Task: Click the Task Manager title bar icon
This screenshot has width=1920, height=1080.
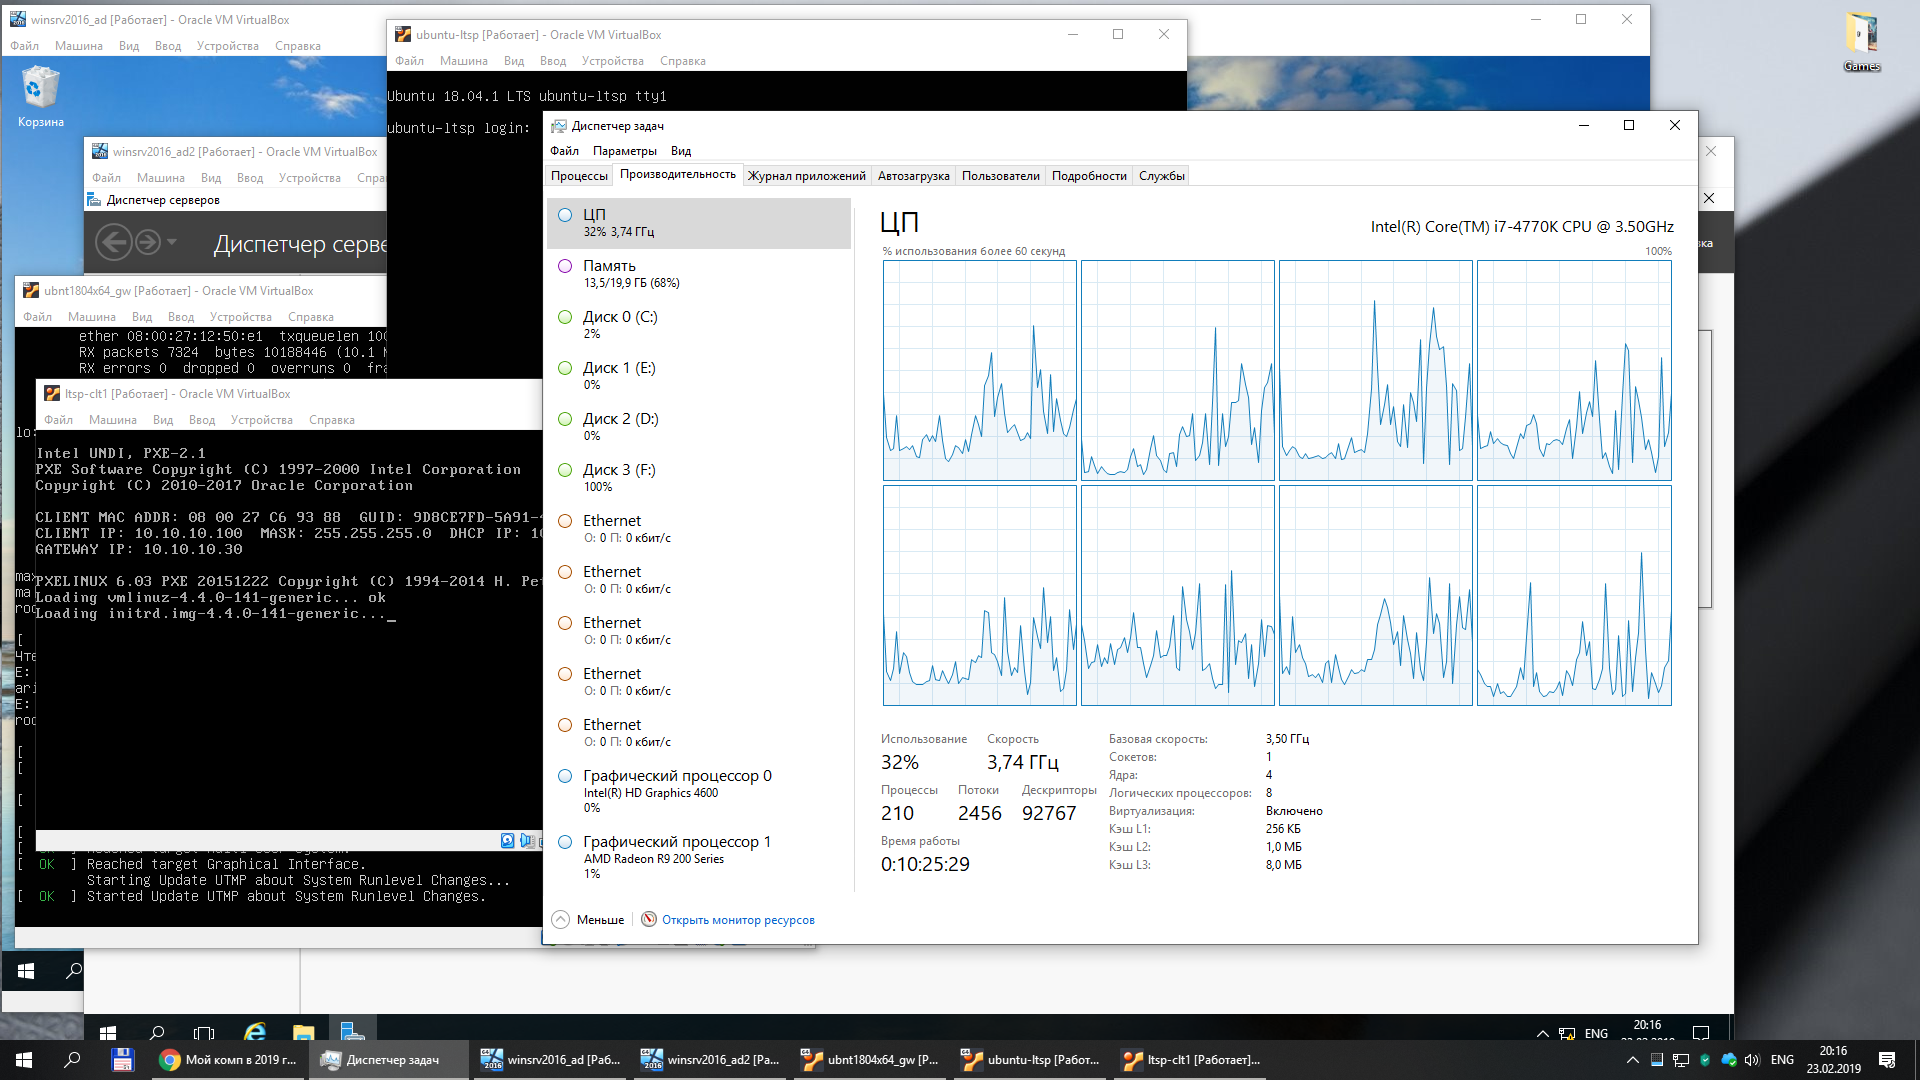Action: (x=559, y=126)
